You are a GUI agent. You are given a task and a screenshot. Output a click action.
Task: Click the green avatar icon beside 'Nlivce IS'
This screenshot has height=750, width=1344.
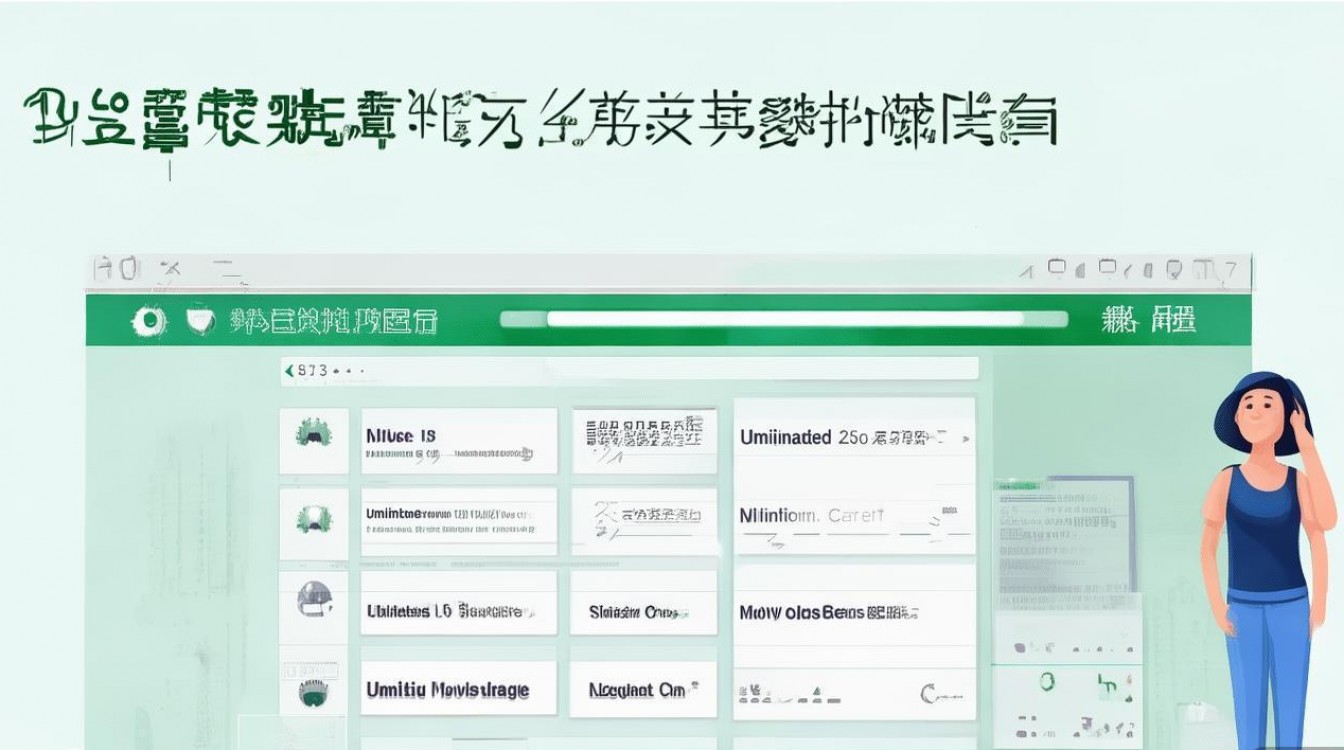coord(313,433)
